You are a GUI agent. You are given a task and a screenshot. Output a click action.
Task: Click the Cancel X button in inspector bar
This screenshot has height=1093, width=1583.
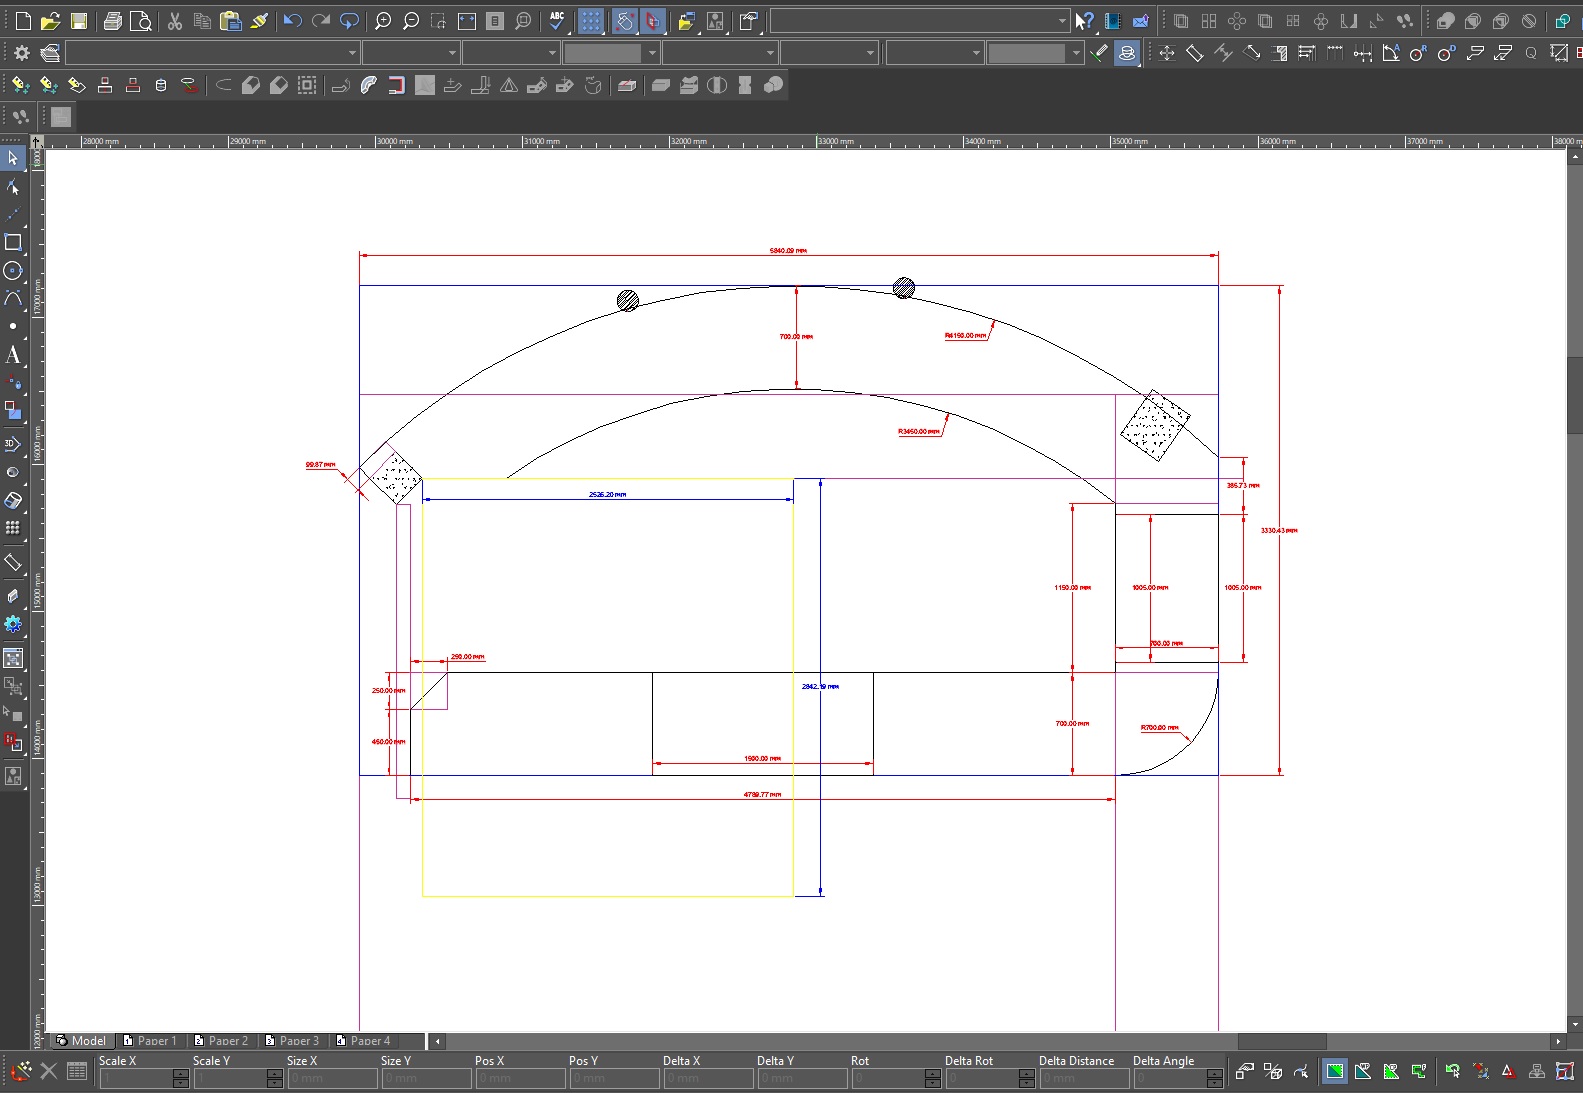click(x=49, y=1071)
